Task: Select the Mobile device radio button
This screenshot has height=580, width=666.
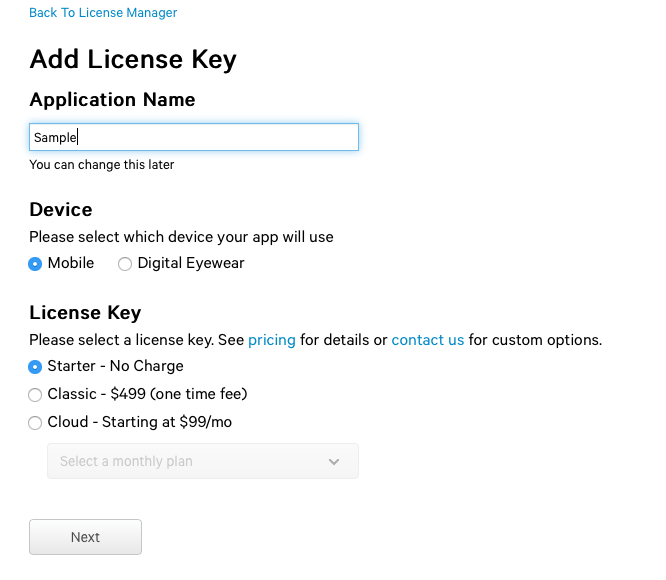Action: click(x=36, y=264)
